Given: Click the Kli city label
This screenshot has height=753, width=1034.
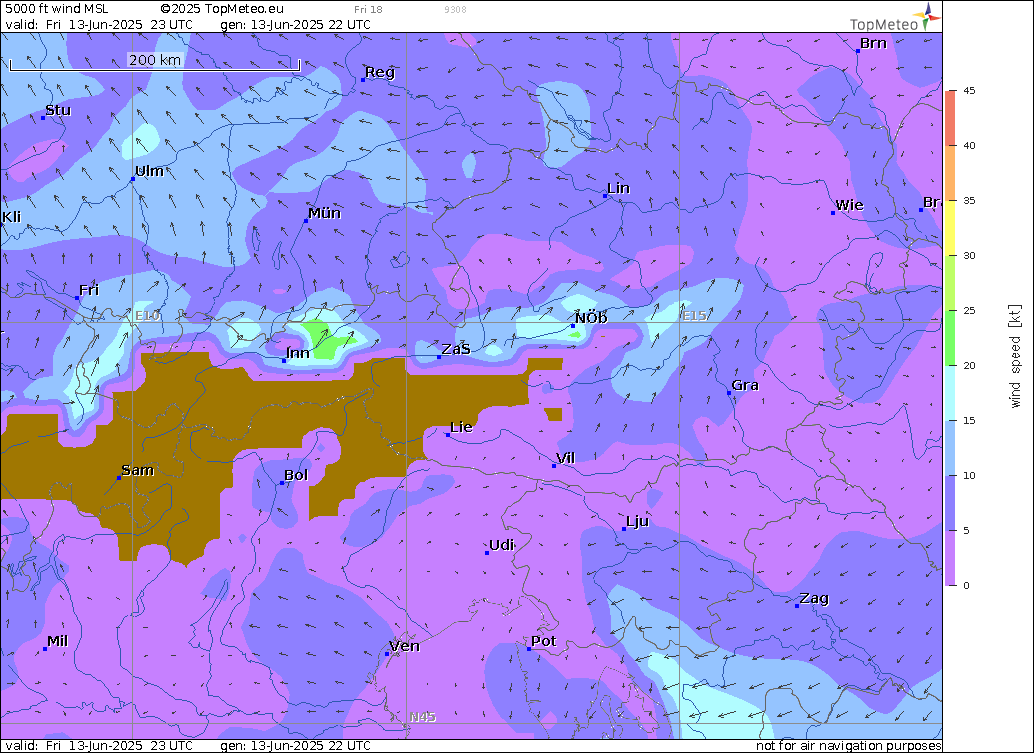Looking at the screenshot, I should 11,217.
